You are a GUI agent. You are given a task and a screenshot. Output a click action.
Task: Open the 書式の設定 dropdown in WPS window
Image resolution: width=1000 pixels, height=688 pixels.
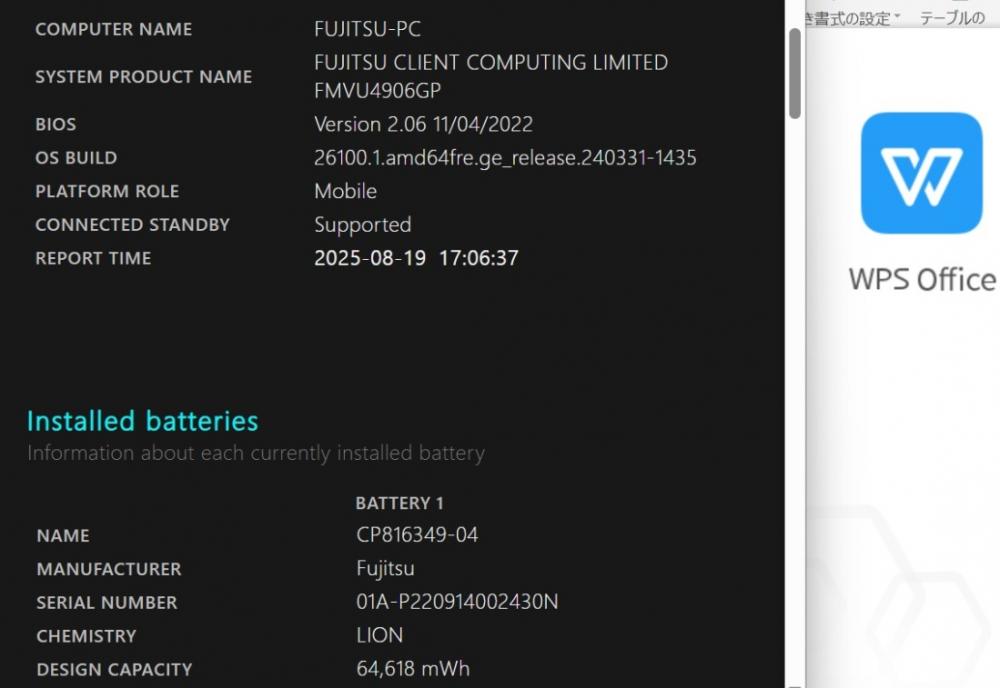click(853, 18)
